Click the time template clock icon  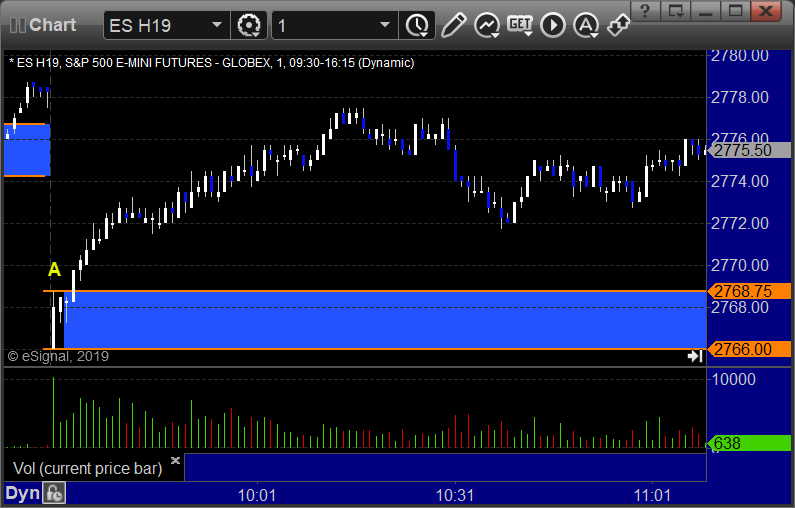417,25
